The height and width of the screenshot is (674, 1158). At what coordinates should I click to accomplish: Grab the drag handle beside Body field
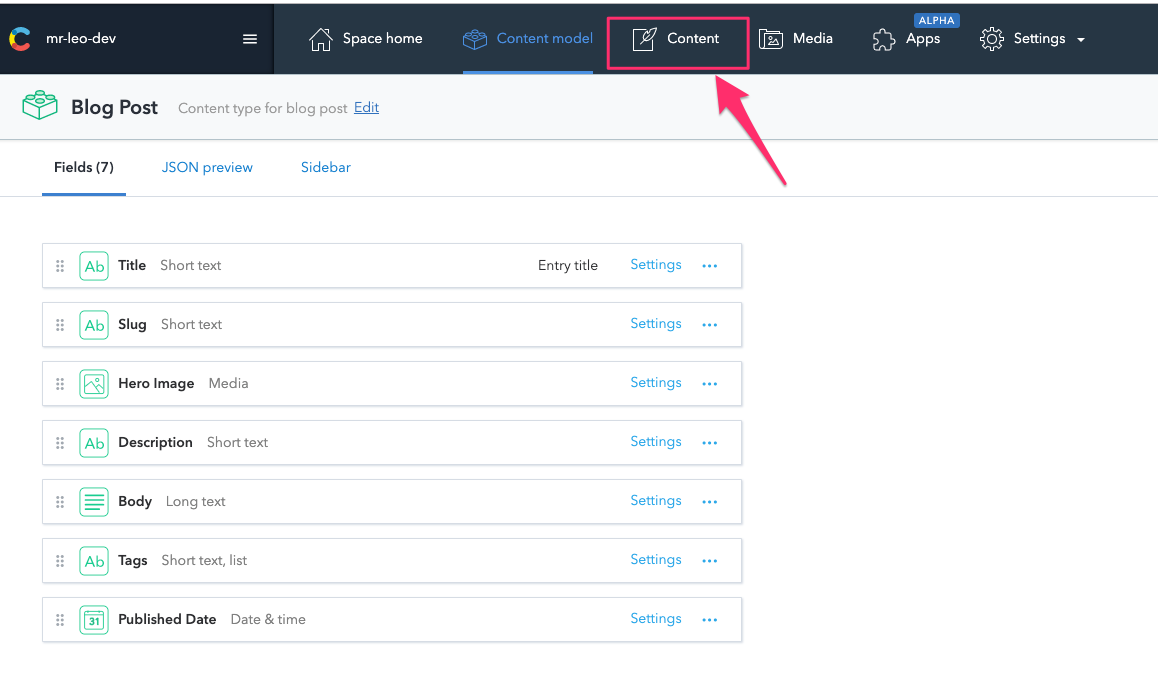coord(60,501)
